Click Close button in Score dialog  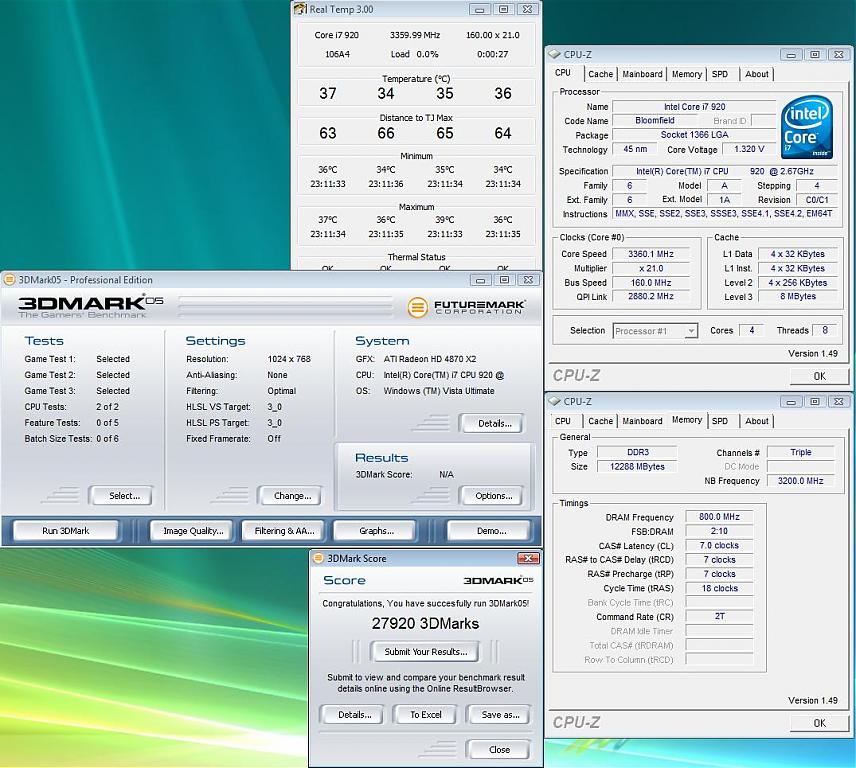point(500,749)
